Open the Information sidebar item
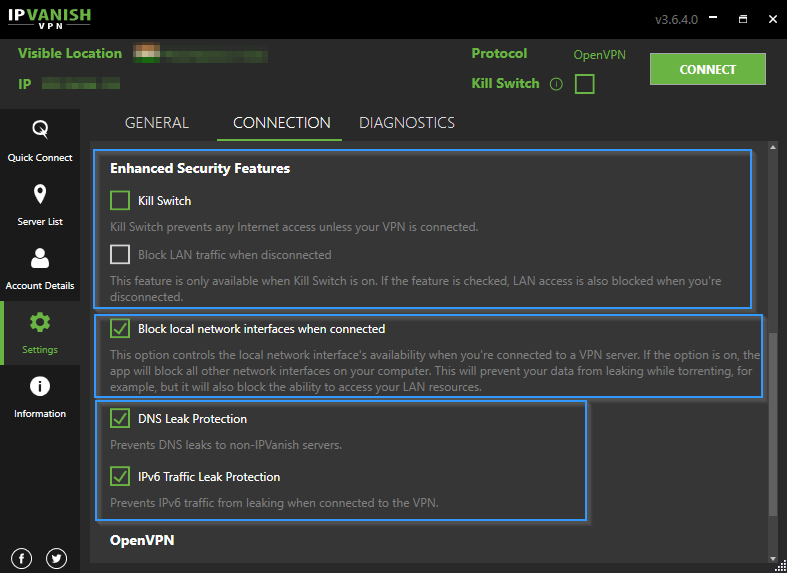The width and height of the screenshot is (787, 573). [x=40, y=397]
